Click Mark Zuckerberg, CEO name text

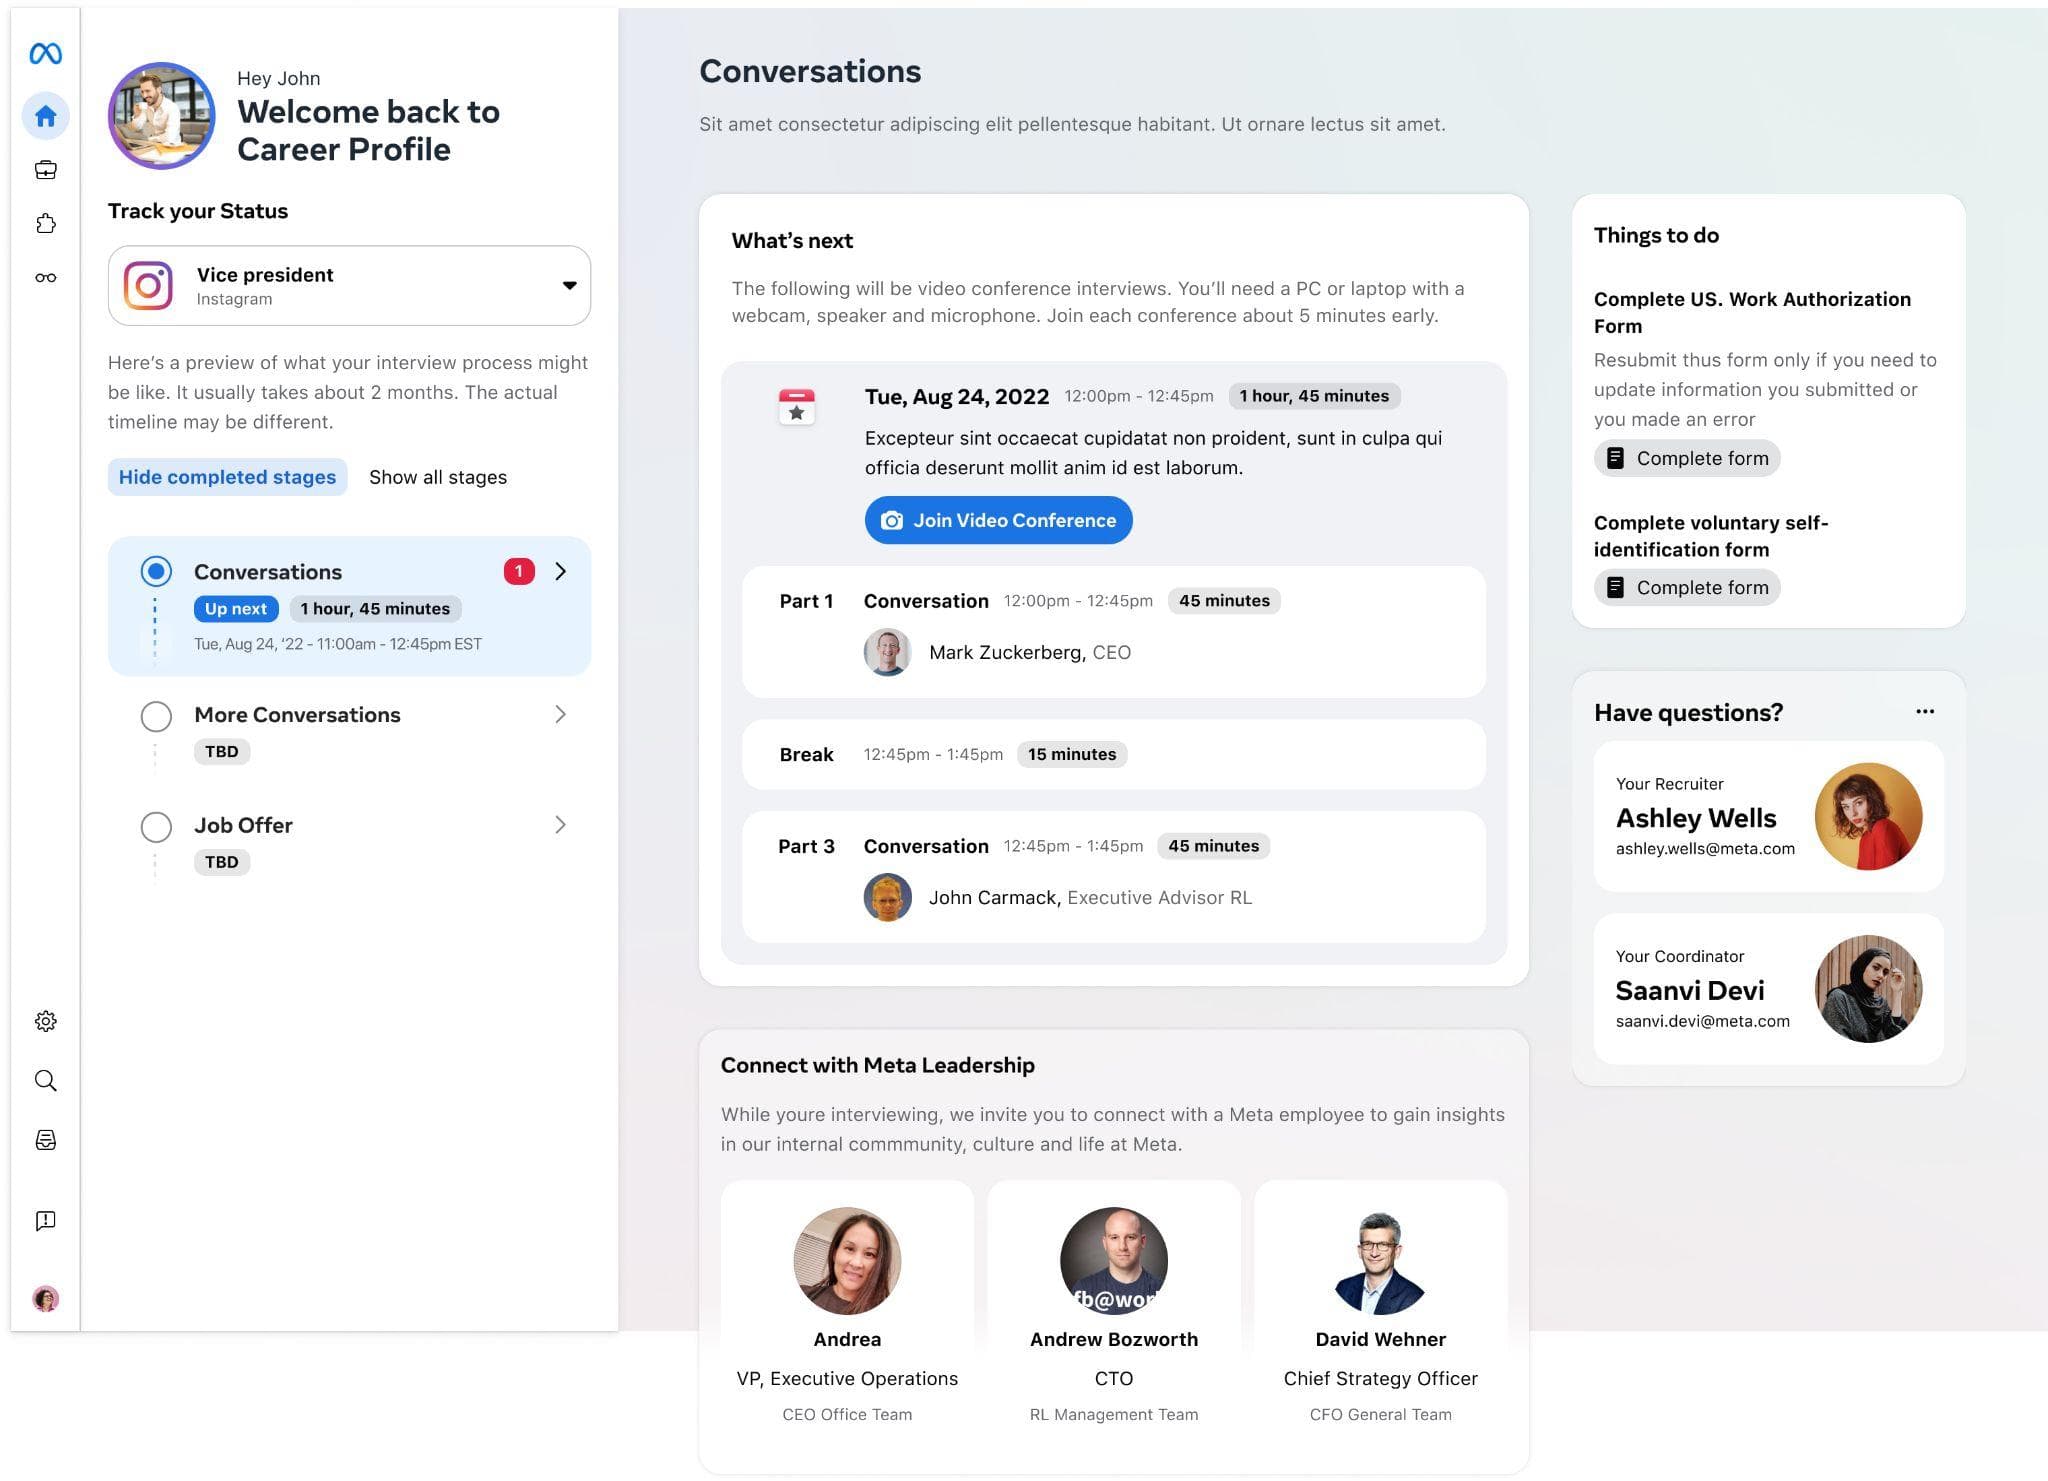(1030, 652)
